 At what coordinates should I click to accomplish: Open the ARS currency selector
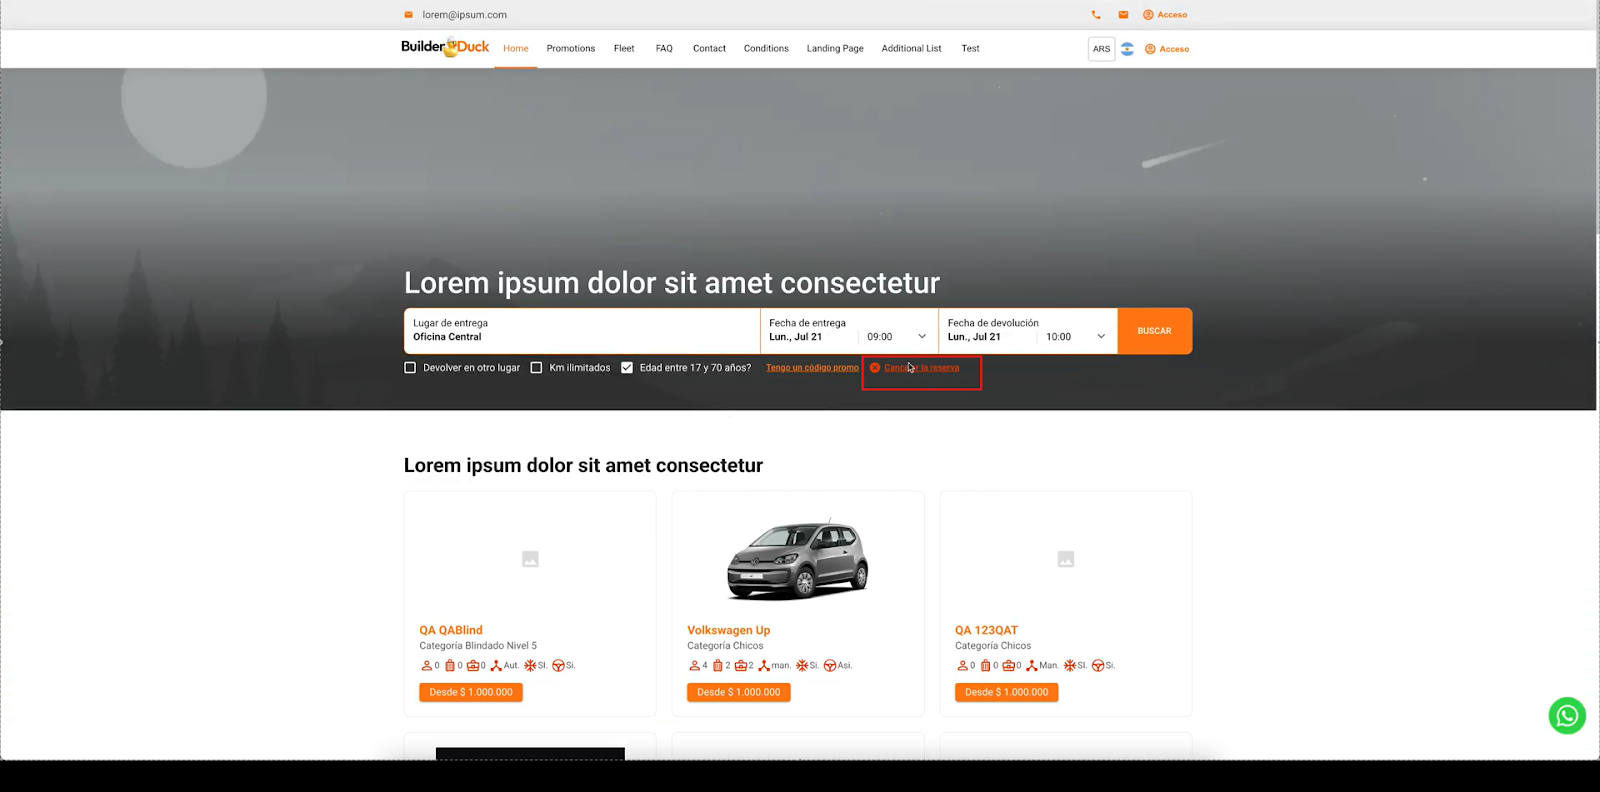[1101, 49]
